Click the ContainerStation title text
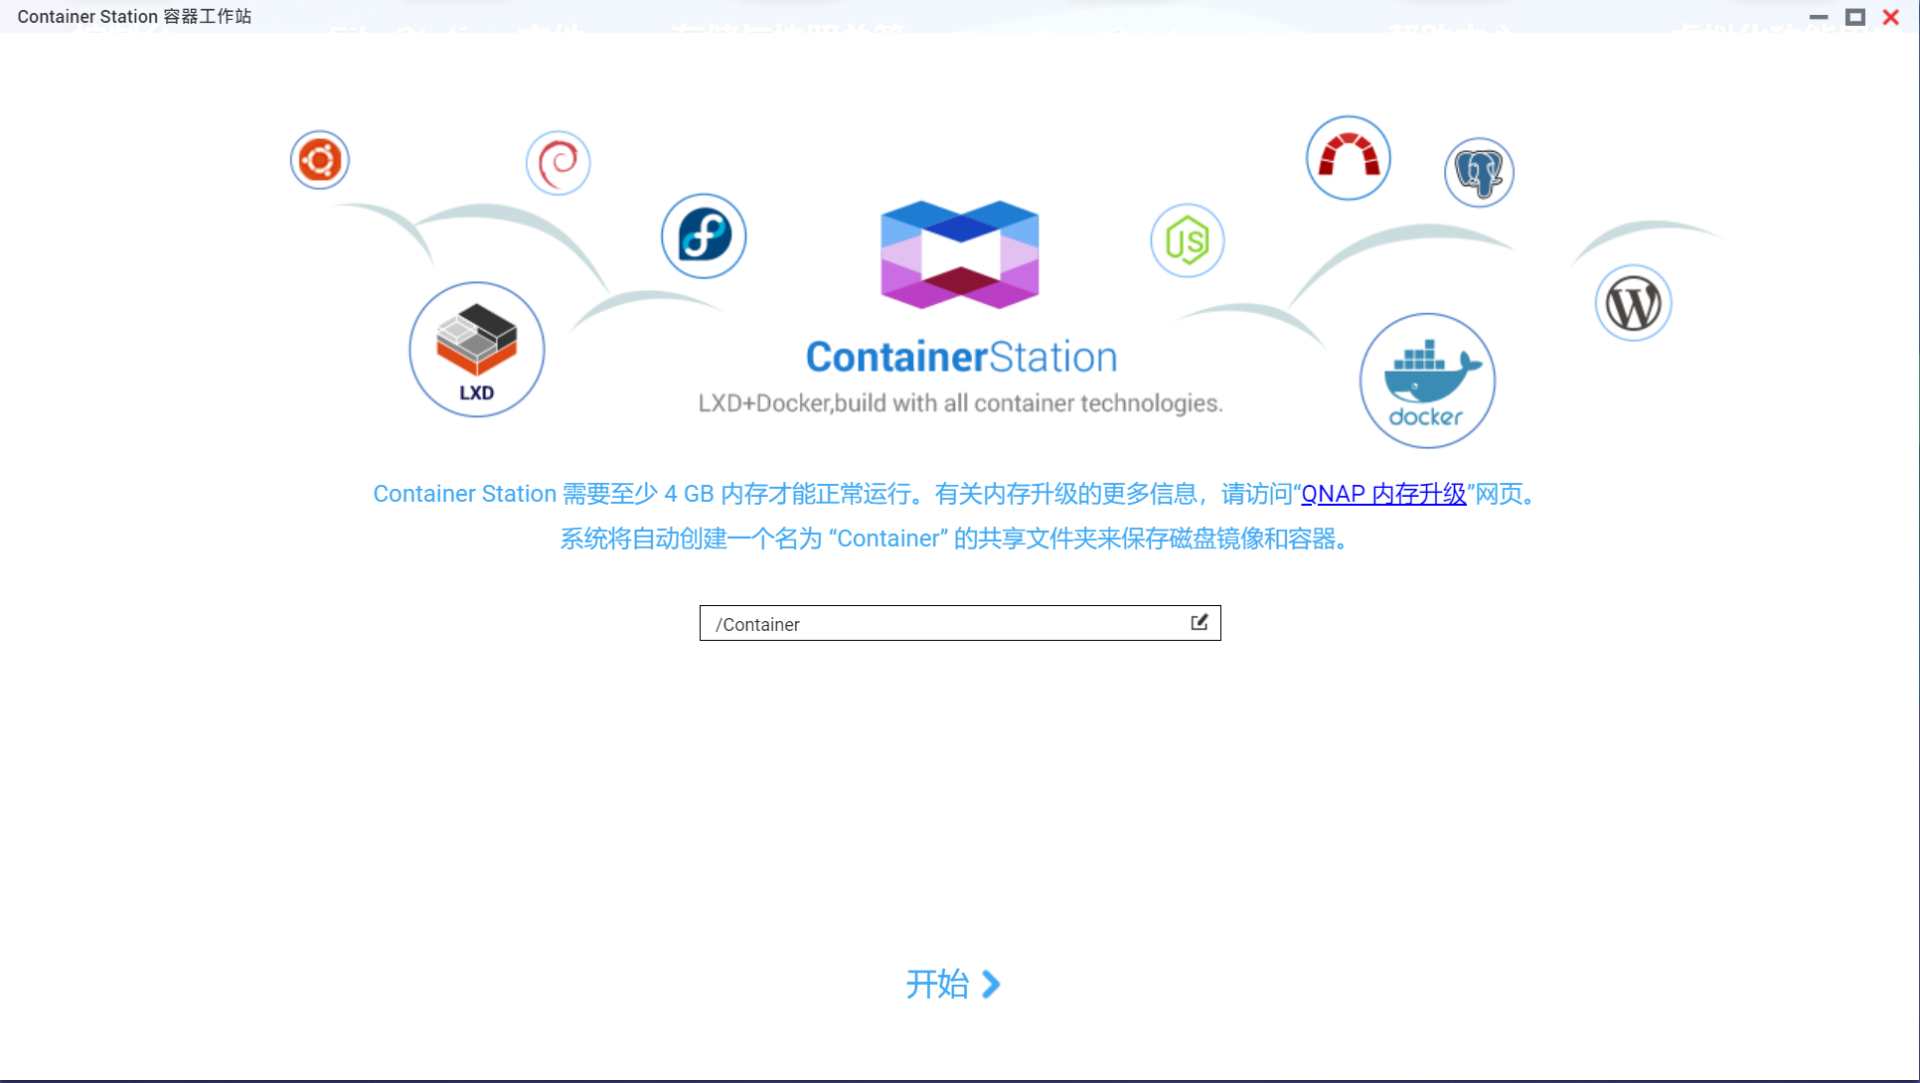 click(961, 357)
